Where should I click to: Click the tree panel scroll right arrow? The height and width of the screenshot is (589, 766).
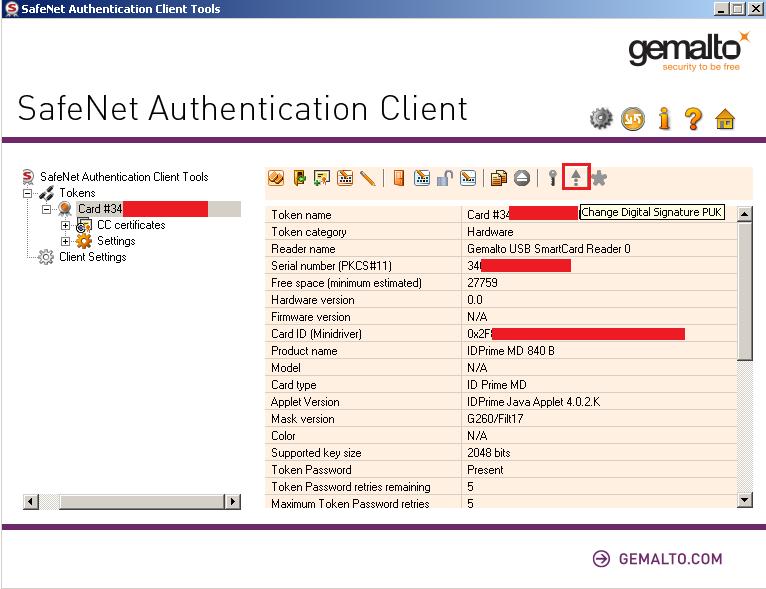coord(233,502)
